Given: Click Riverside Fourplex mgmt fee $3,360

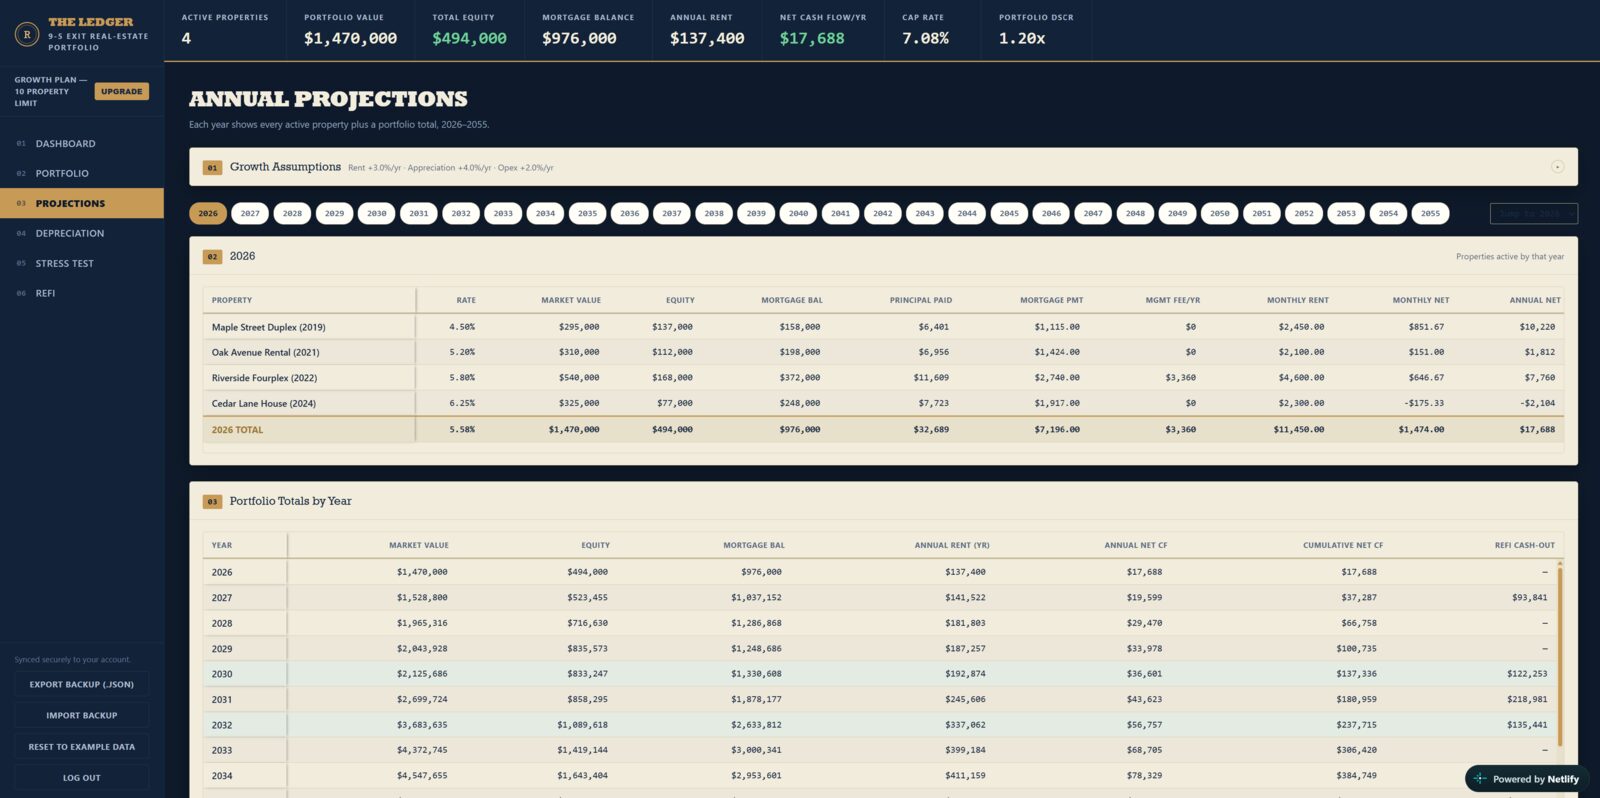Looking at the screenshot, I should pyautogui.click(x=1180, y=378).
